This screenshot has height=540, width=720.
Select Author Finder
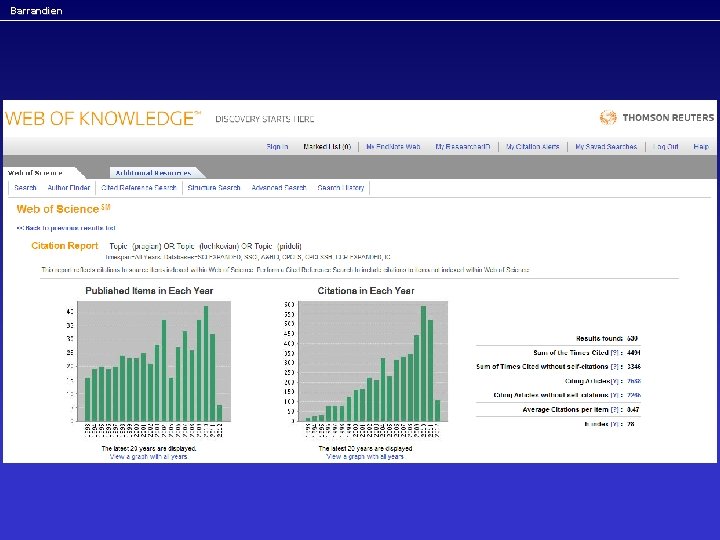[69, 187]
